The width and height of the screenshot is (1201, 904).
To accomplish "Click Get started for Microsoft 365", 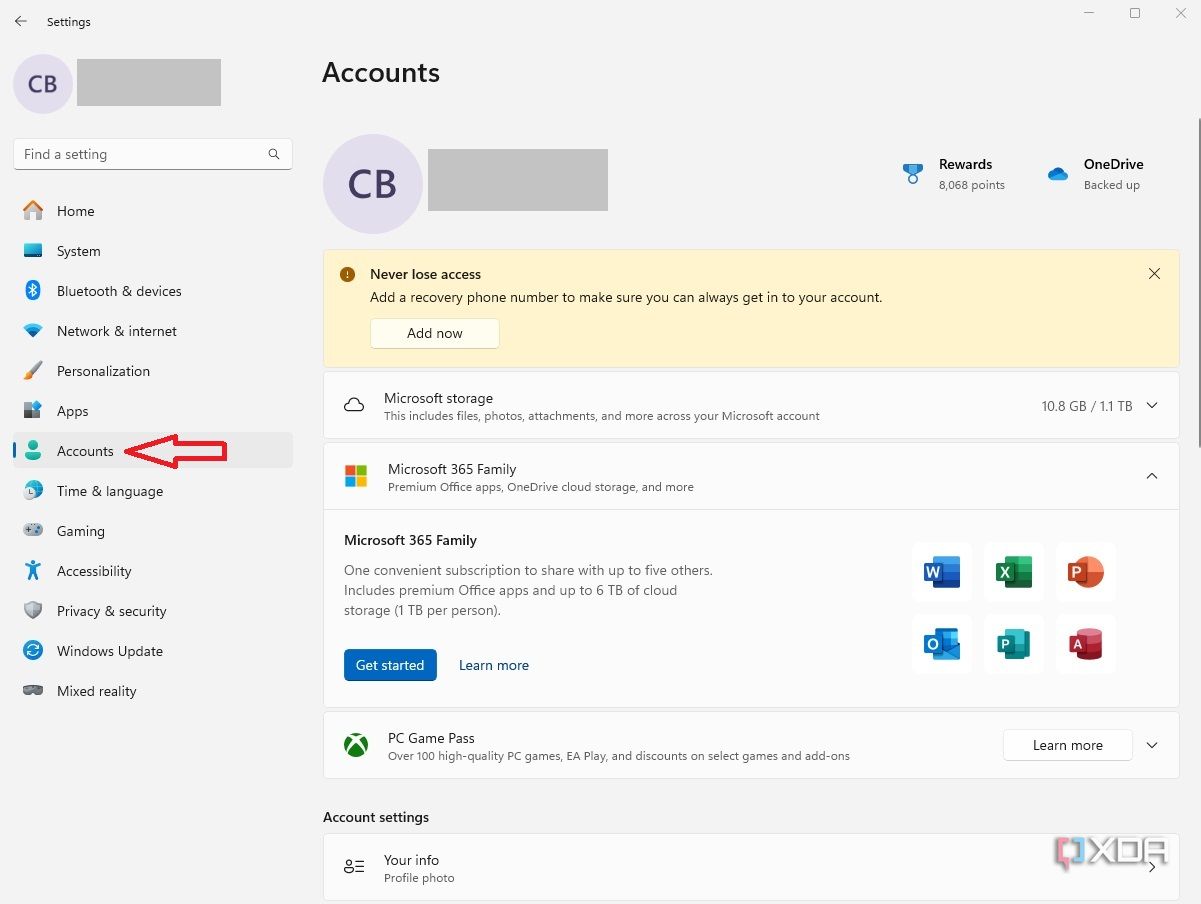I will [x=390, y=665].
